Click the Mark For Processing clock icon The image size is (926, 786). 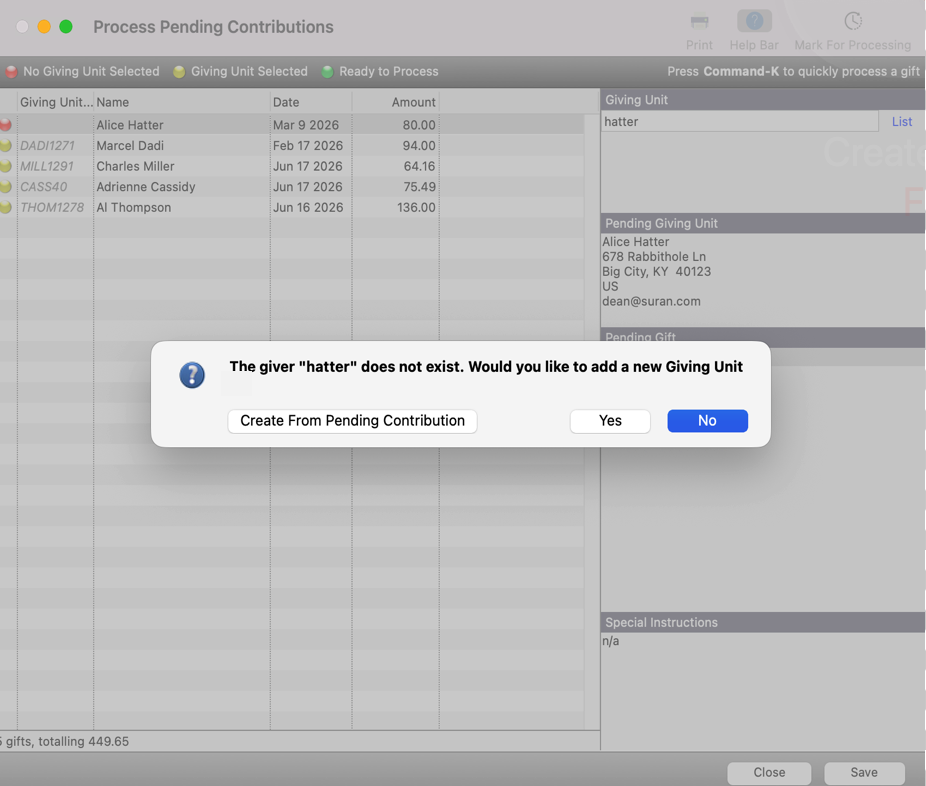click(x=853, y=21)
